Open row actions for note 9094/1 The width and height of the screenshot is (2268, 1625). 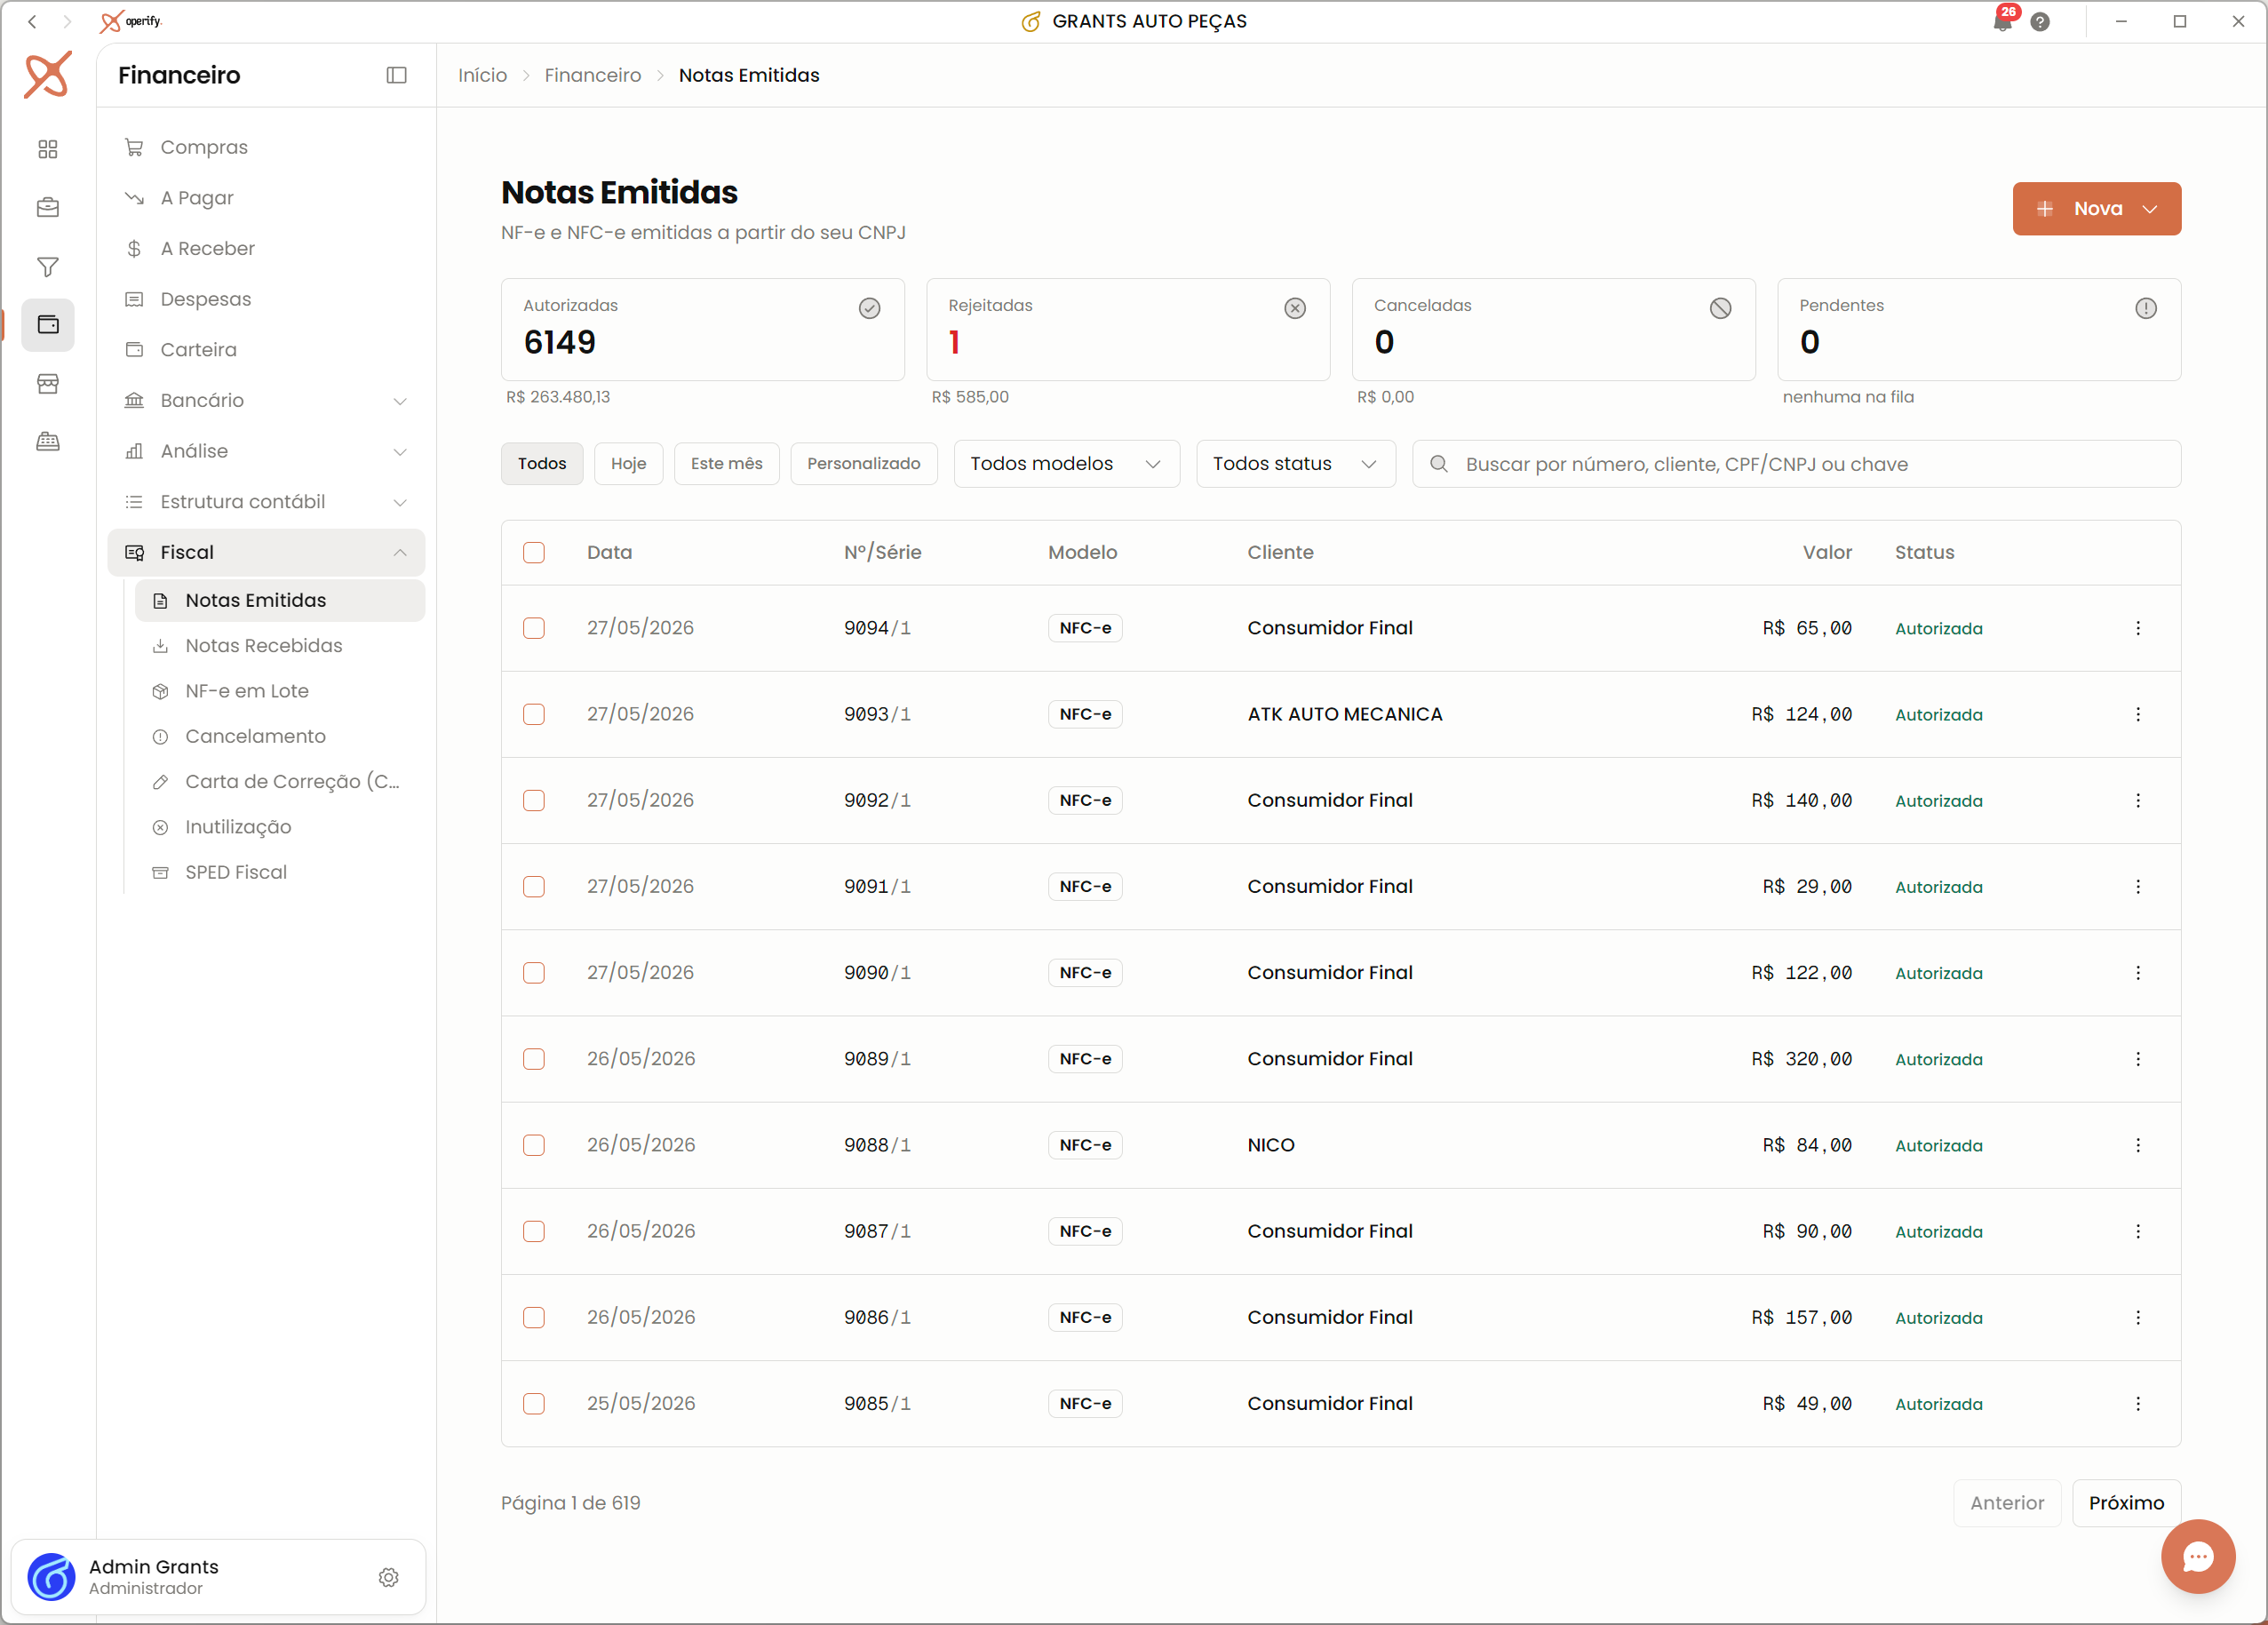click(2138, 628)
